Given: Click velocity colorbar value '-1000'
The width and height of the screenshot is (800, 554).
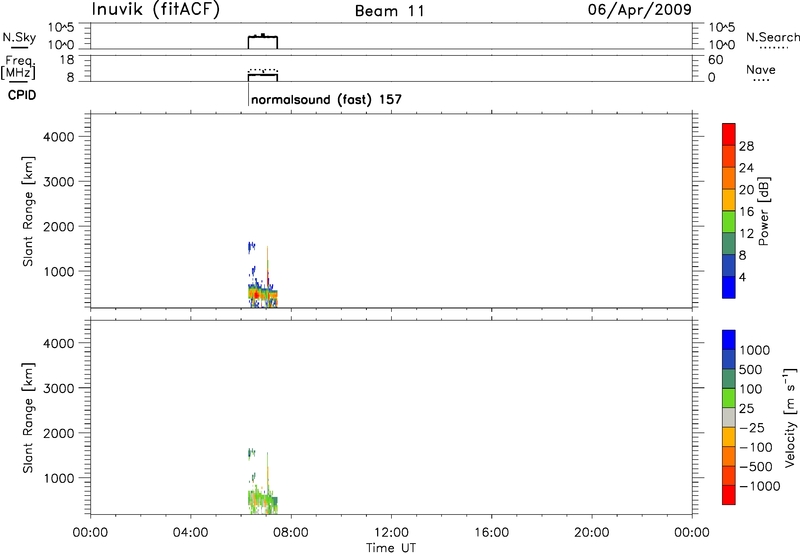Looking at the screenshot, I should click(x=759, y=486).
